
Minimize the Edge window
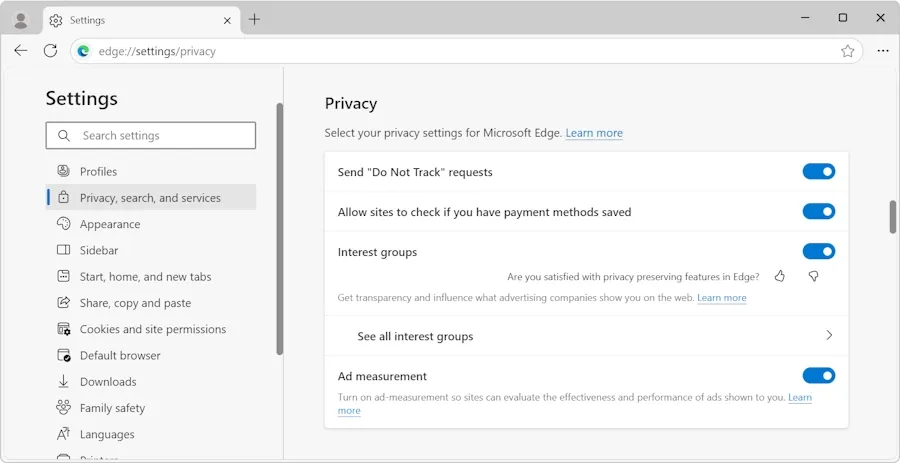[805, 18]
